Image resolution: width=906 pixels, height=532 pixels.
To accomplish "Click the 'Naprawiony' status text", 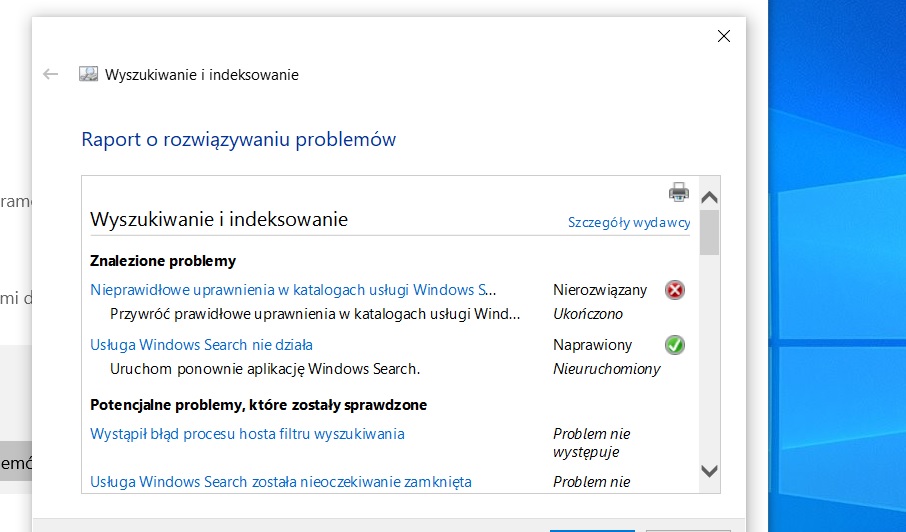I will pos(592,345).
